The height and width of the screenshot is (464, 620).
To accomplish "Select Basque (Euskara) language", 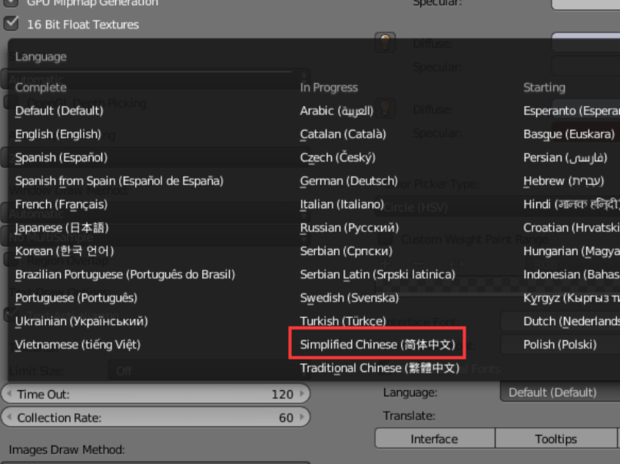I will pos(569,134).
